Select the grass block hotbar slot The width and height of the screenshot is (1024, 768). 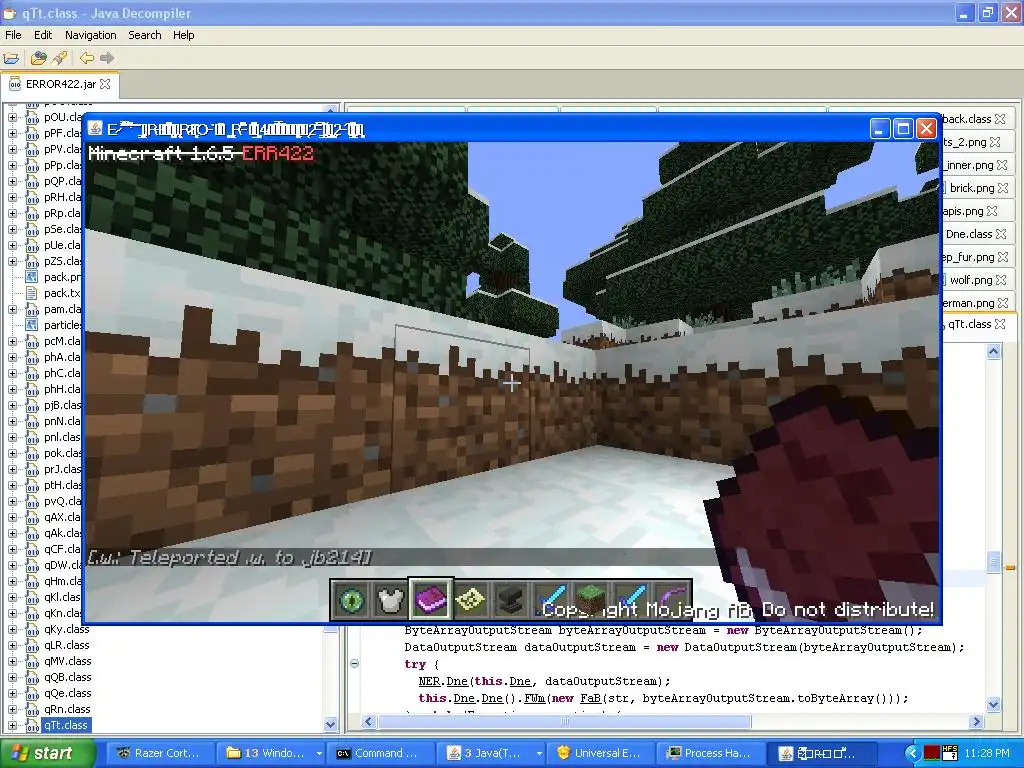(590, 600)
